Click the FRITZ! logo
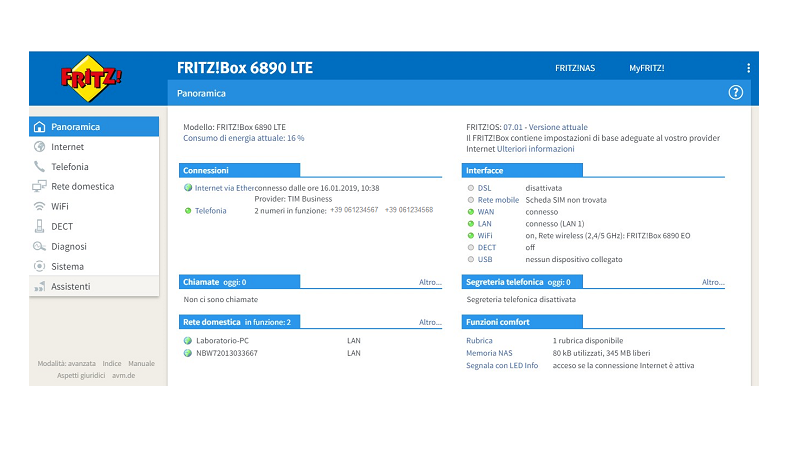This screenshot has width=800, height=450. [x=91, y=79]
